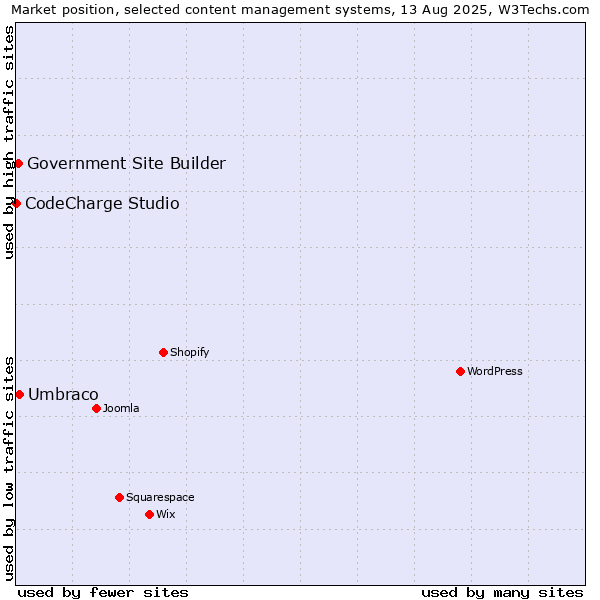The image size is (600, 600).
Task: Click the Government Site Builder data point
Action: [x=18, y=164]
